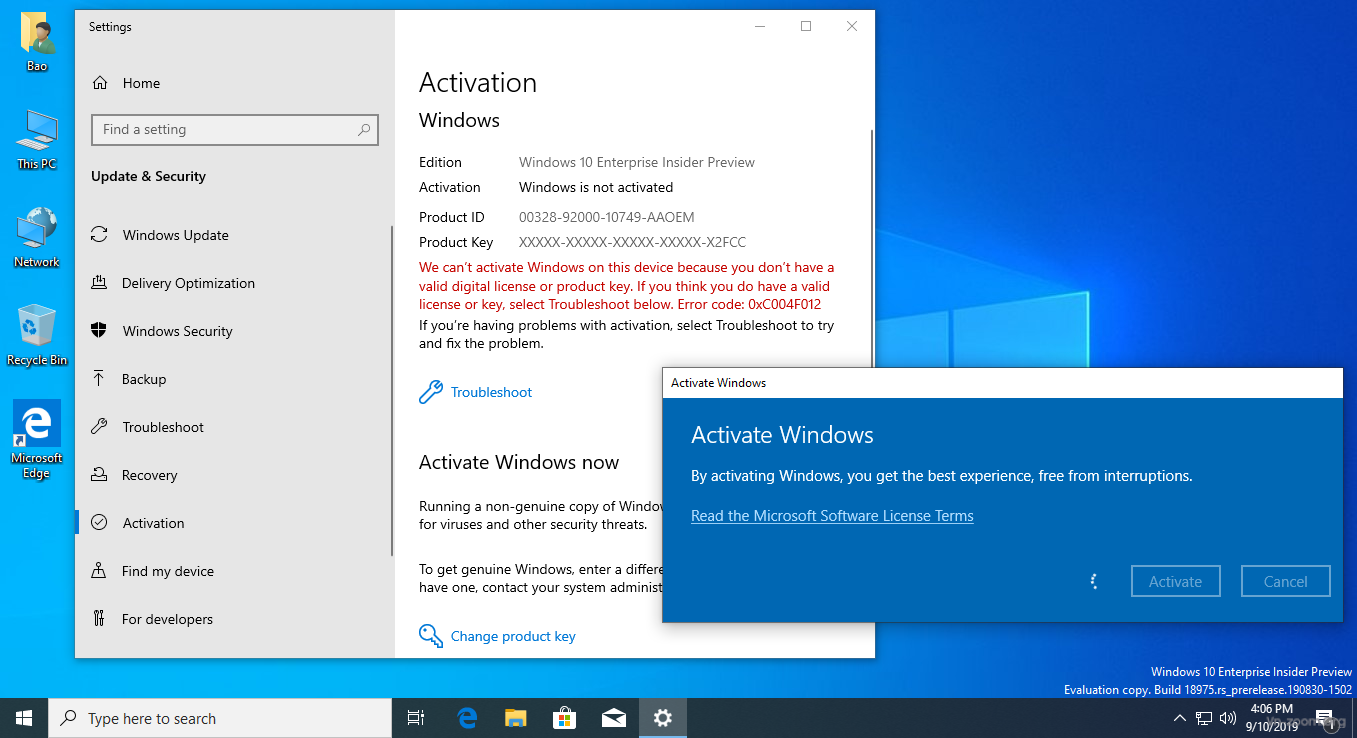The height and width of the screenshot is (738, 1357).
Task: Click the Settings gear on the taskbar
Action: click(x=663, y=718)
